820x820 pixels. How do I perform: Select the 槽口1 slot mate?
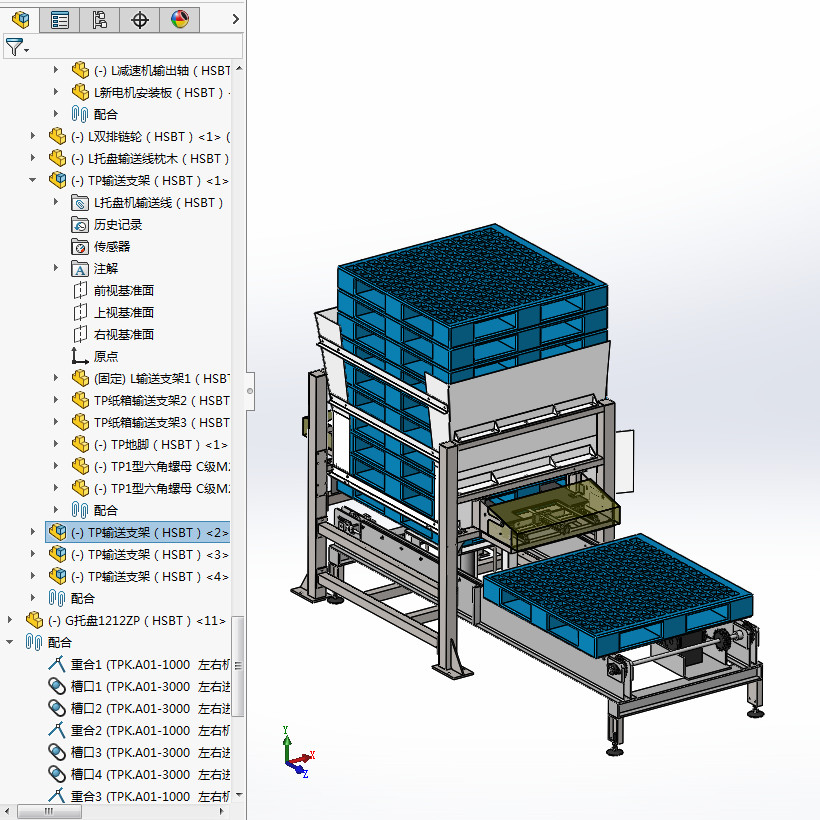click(139, 687)
